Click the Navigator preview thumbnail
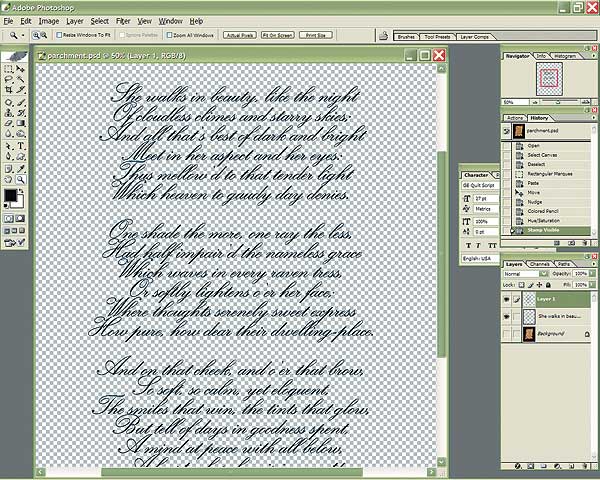This screenshot has width=600, height=480. pyautogui.click(x=549, y=79)
